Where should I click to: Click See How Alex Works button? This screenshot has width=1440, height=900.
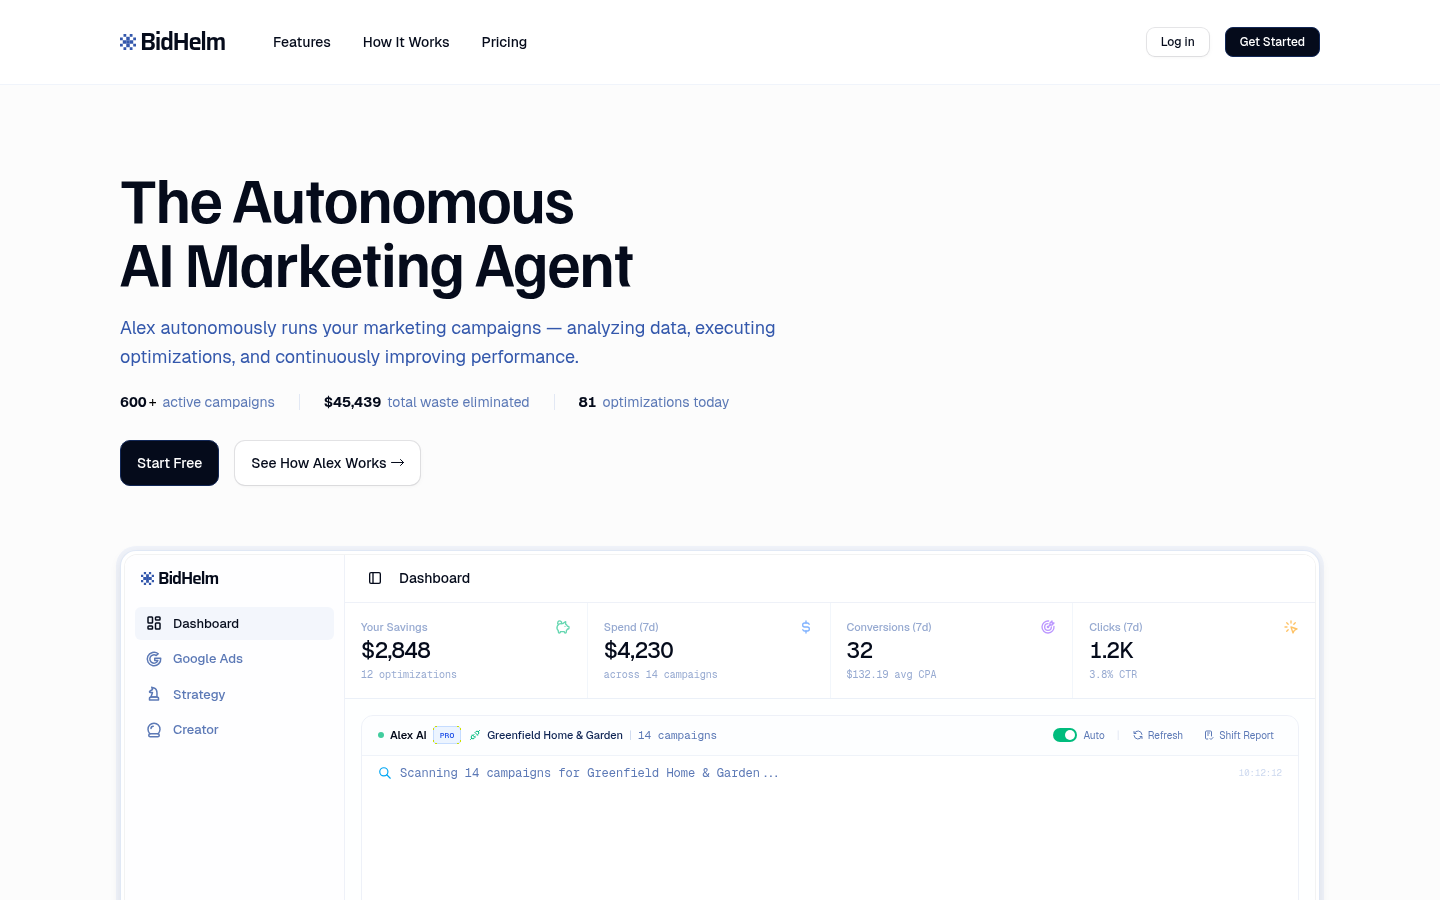point(327,463)
